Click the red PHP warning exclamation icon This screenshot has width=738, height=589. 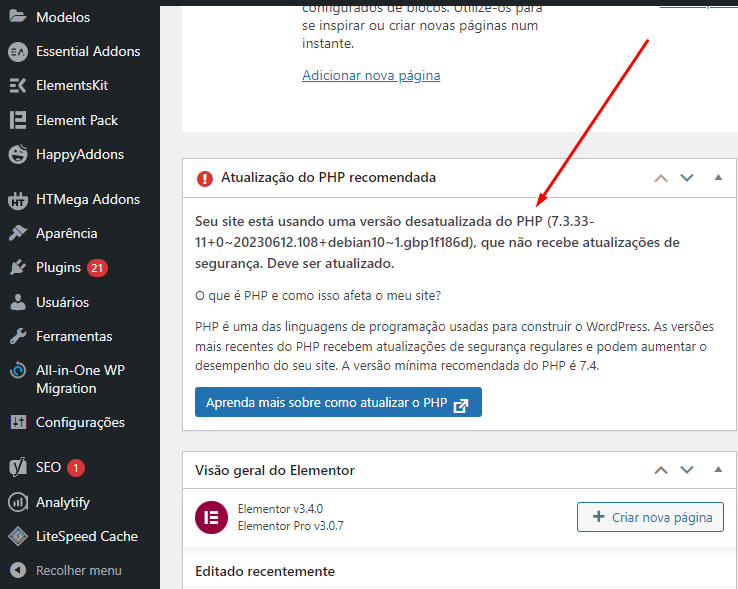(205, 178)
